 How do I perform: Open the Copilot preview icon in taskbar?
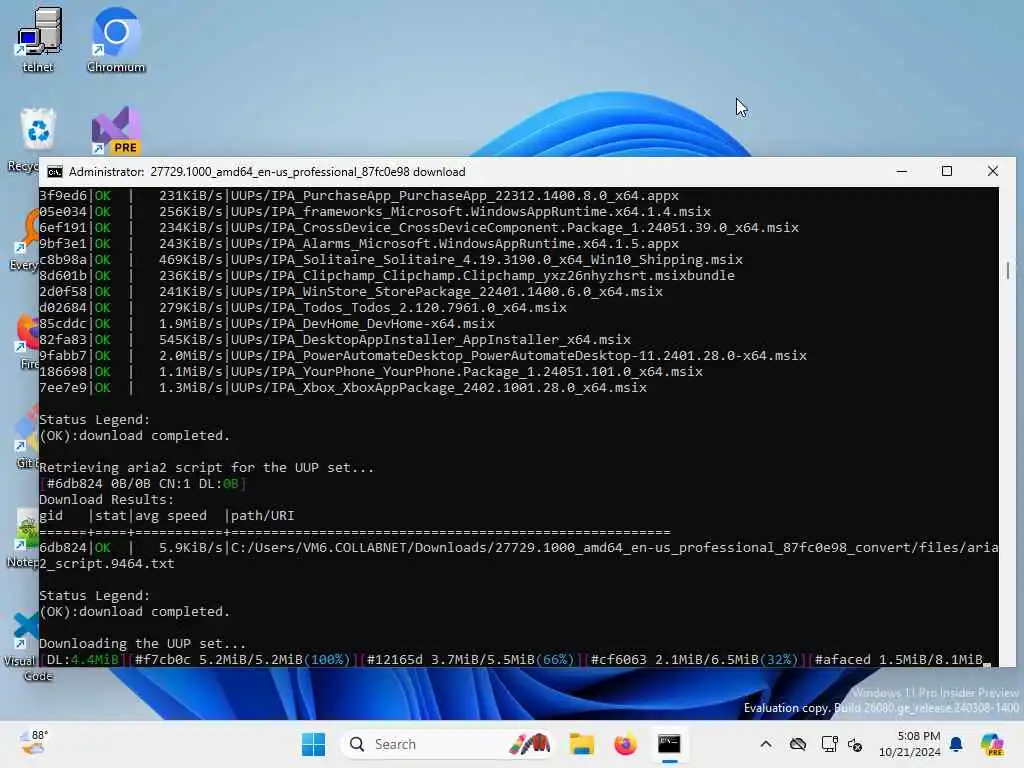click(x=992, y=744)
